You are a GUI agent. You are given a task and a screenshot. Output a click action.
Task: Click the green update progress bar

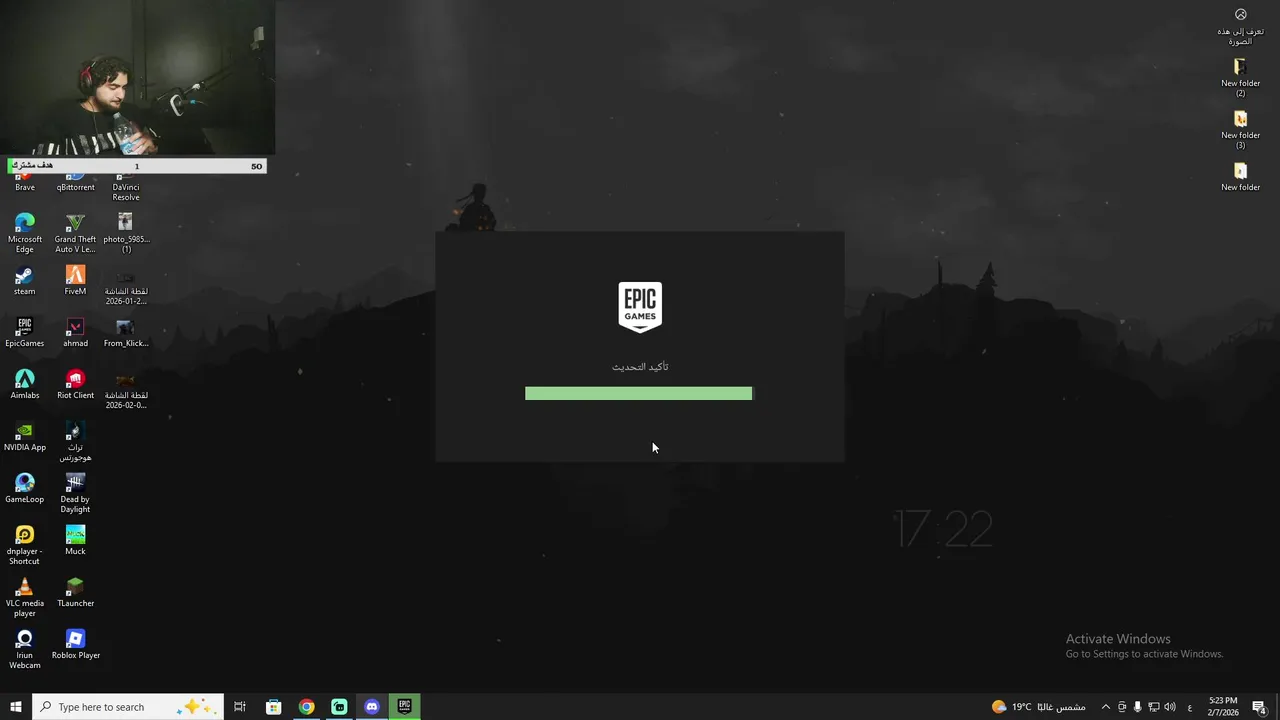click(x=638, y=393)
